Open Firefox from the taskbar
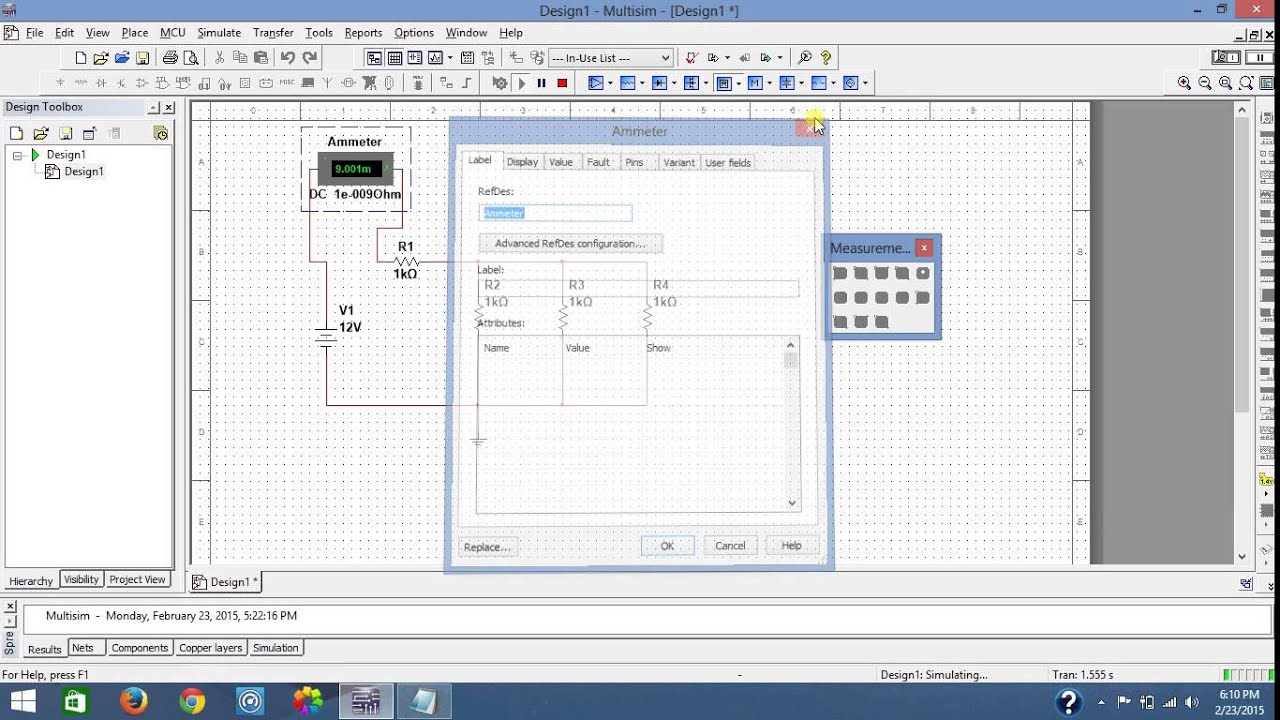 coord(133,701)
